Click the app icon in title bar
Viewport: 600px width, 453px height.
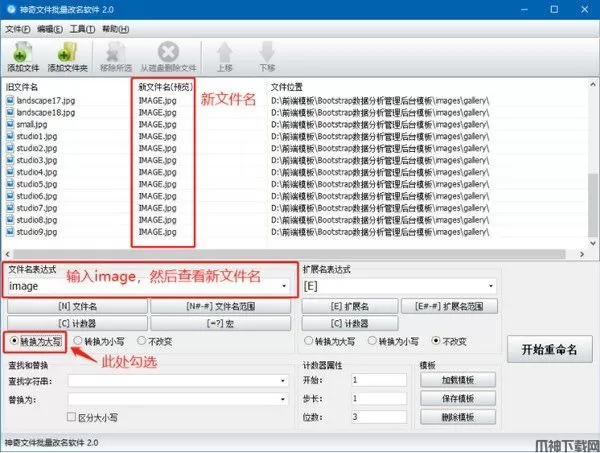[11, 9]
